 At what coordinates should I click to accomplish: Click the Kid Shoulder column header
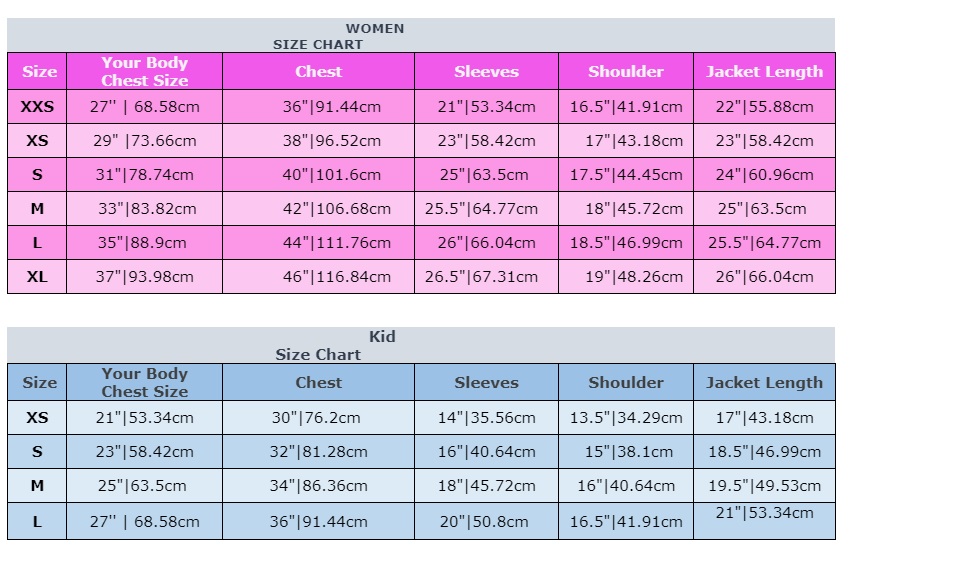[x=626, y=382]
